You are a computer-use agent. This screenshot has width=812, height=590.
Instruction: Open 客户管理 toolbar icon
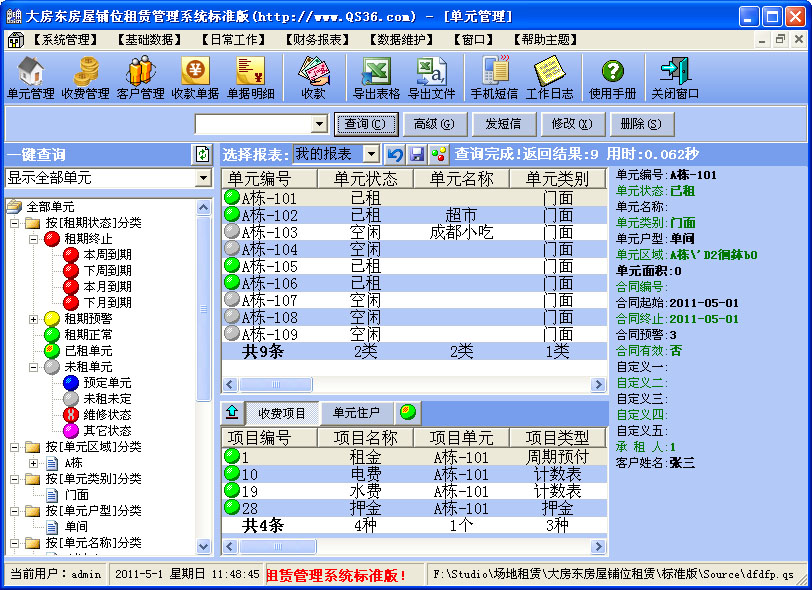(140, 78)
